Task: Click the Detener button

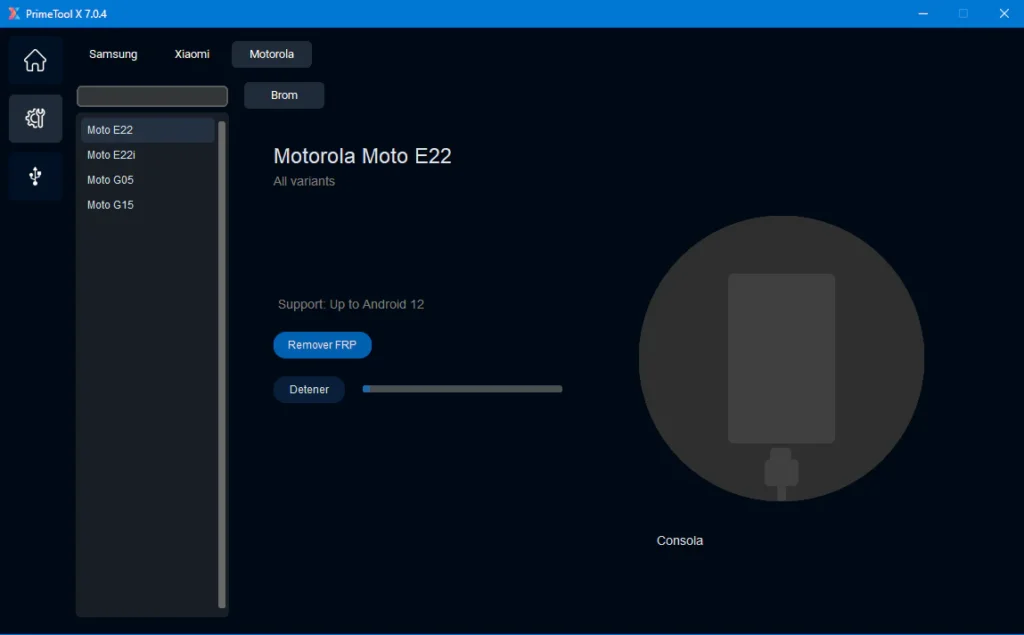Action: (309, 389)
